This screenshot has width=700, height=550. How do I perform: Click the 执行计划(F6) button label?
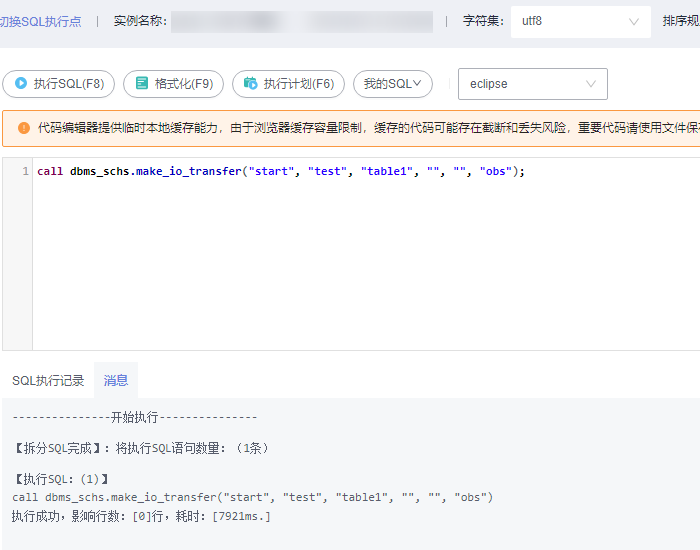coord(299,83)
